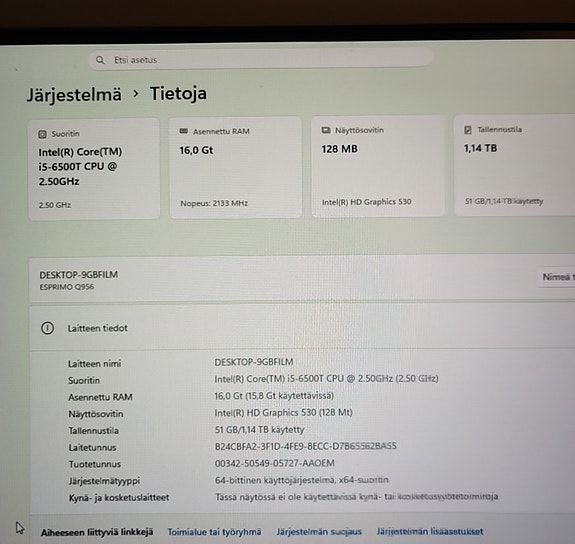Expand the Laitteen tiedot section header

302,328
